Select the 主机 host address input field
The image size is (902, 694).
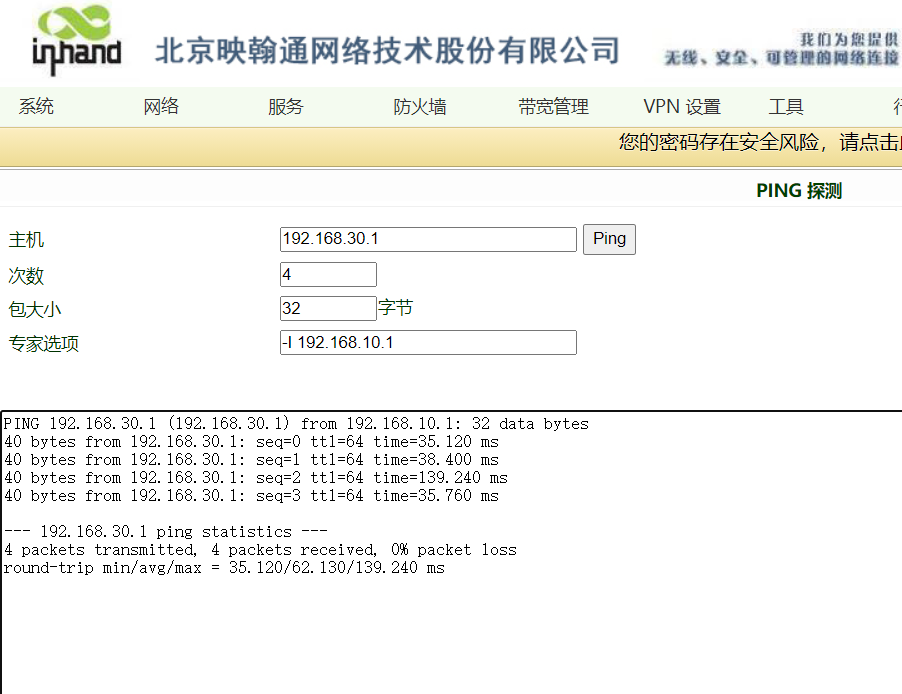428,239
